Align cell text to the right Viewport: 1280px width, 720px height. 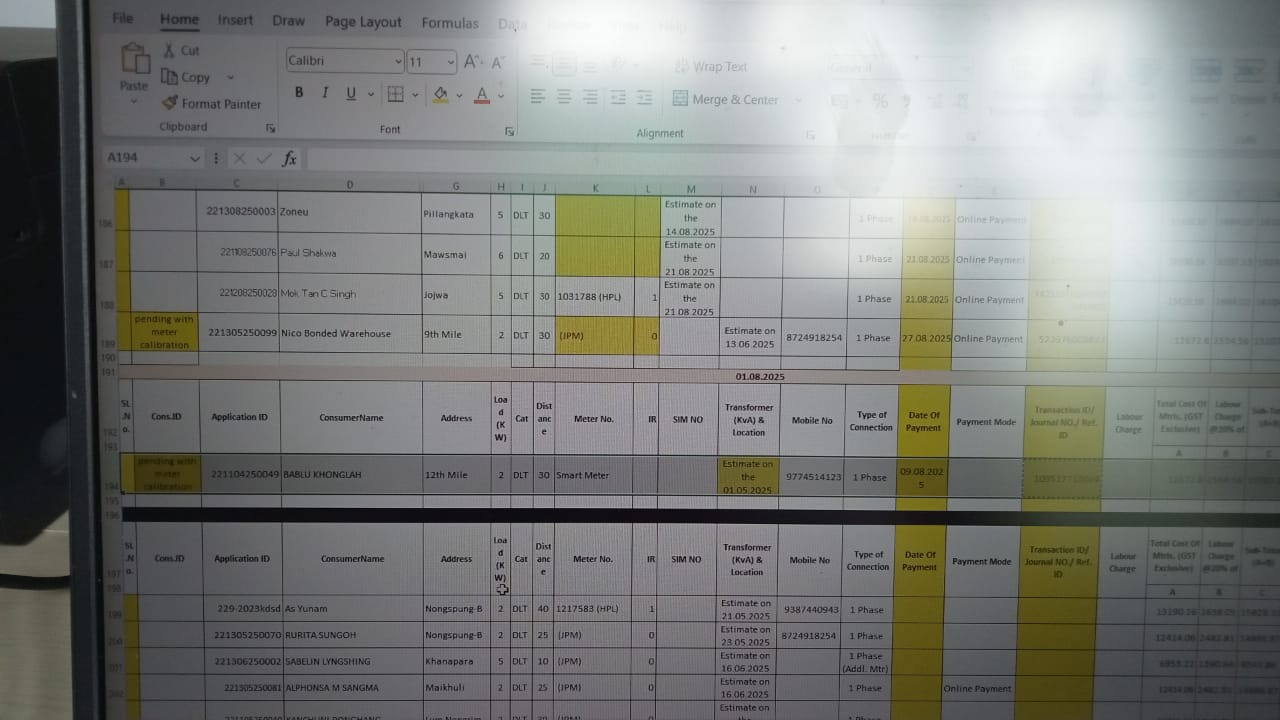(x=590, y=97)
